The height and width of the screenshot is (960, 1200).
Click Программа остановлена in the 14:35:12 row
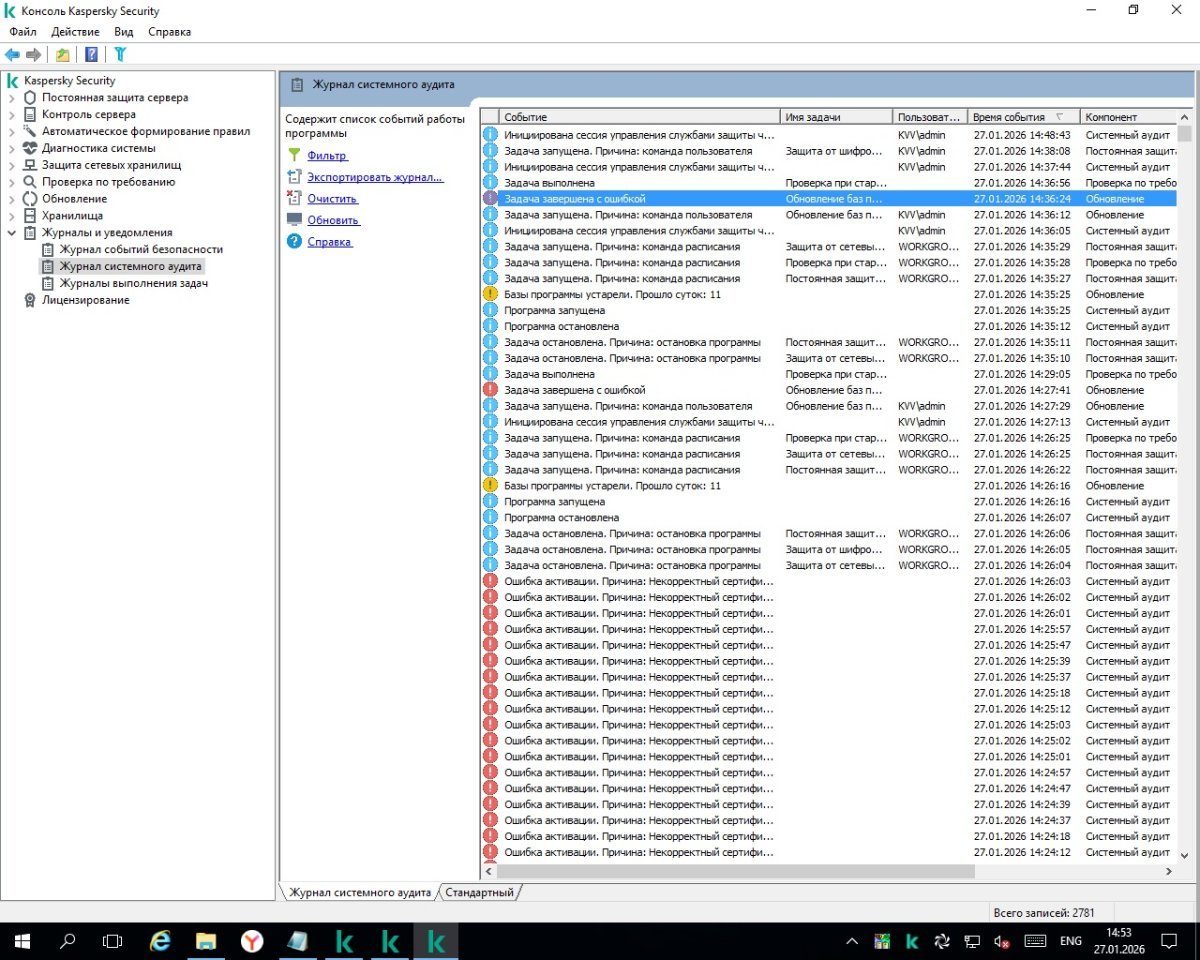click(561, 327)
